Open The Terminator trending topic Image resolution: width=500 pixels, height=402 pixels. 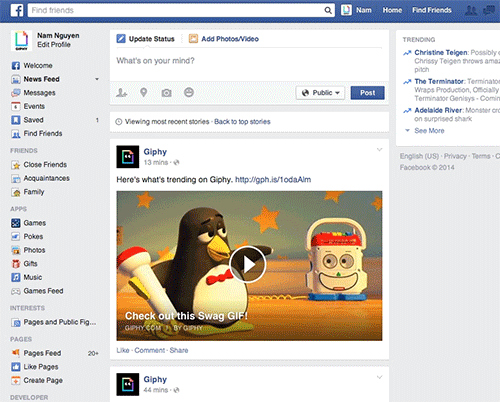[x=439, y=82]
